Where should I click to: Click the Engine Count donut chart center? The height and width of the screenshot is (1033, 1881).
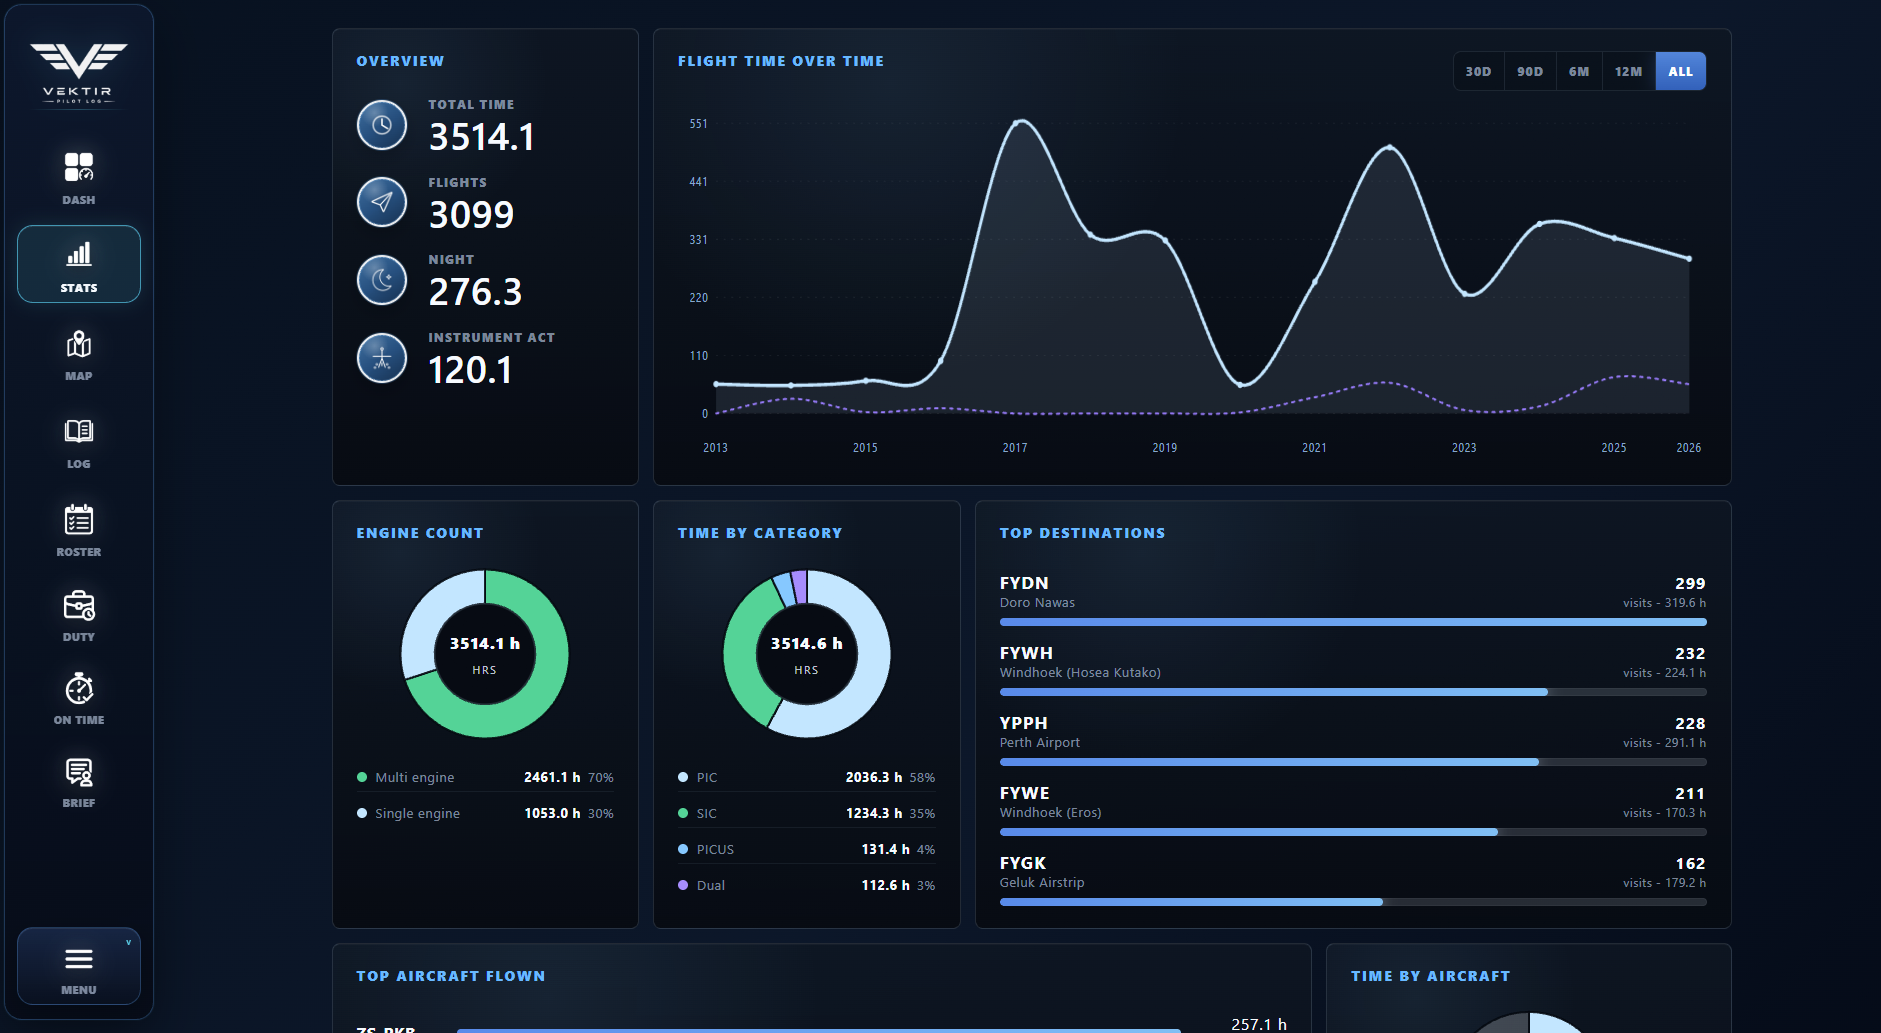point(485,654)
